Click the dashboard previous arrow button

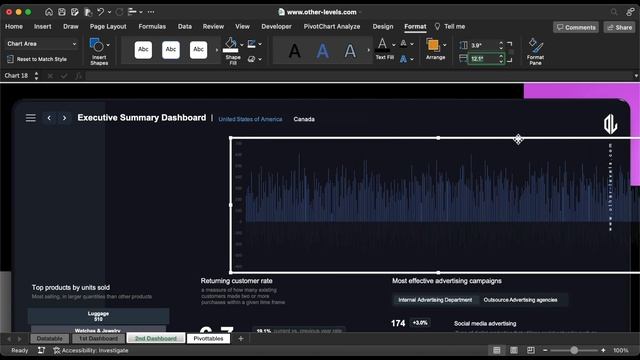click(49, 118)
